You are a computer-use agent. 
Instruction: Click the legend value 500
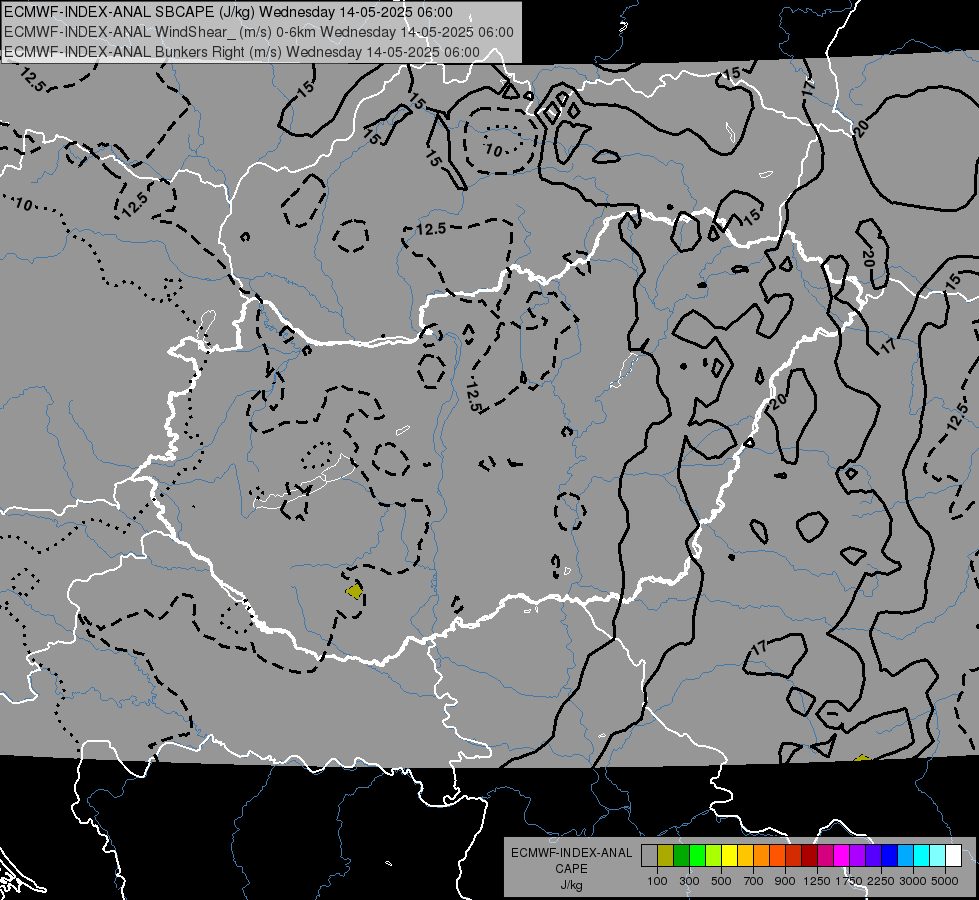721,881
